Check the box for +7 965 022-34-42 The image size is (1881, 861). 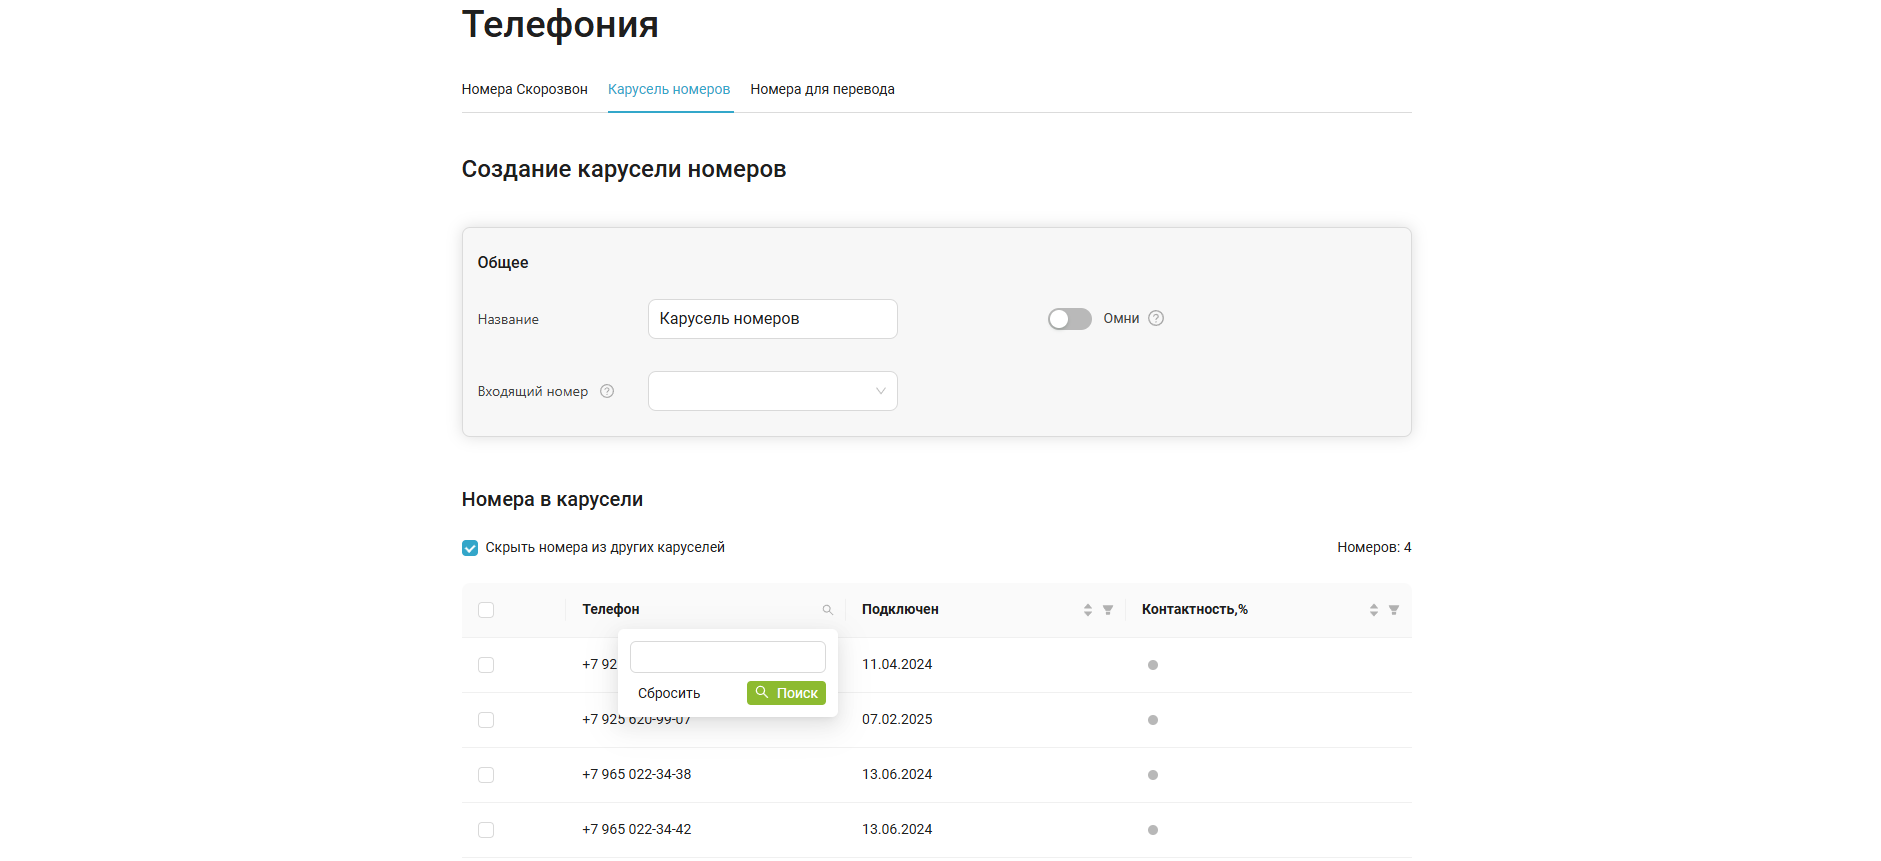pos(486,830)
